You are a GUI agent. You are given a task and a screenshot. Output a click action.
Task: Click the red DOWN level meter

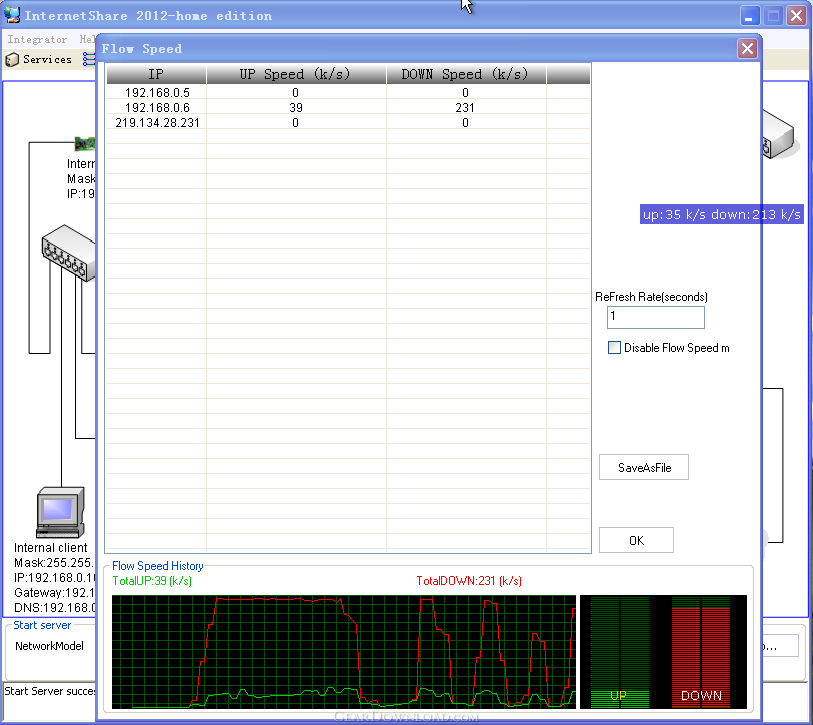(x=701, y=652)
